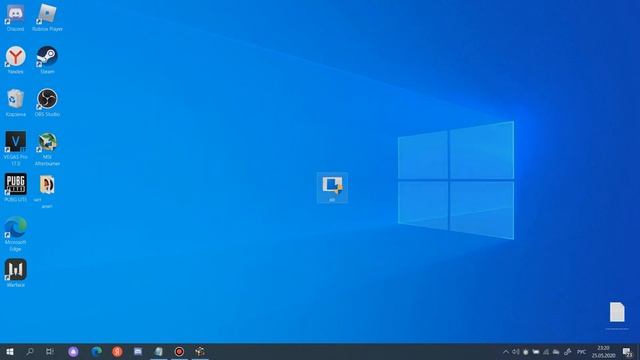Select the VEGAS Pro 17.0 shortcut
The height and width of the screenshot is (360, 640).
16,148
